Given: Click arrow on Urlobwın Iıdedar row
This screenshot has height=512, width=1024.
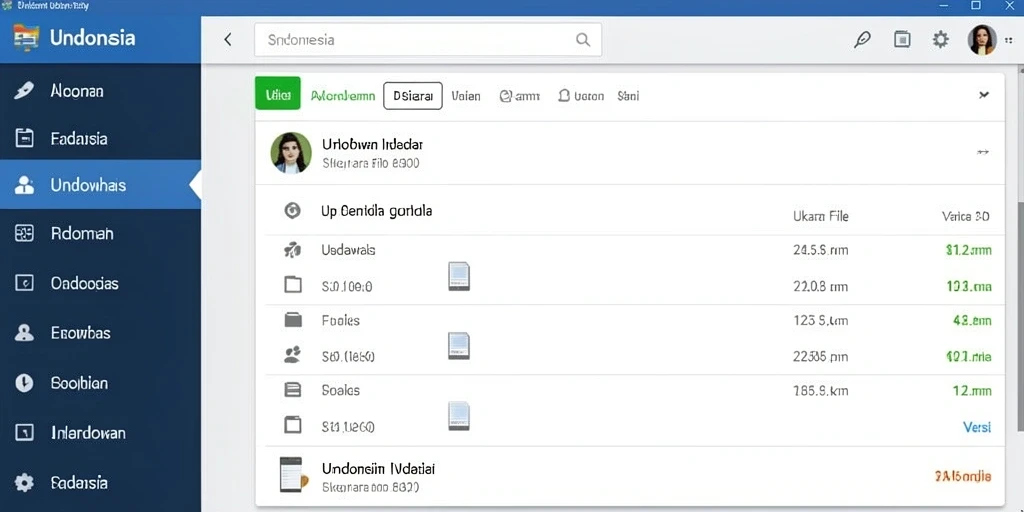Looking at the screenshot, I should 983,152.
